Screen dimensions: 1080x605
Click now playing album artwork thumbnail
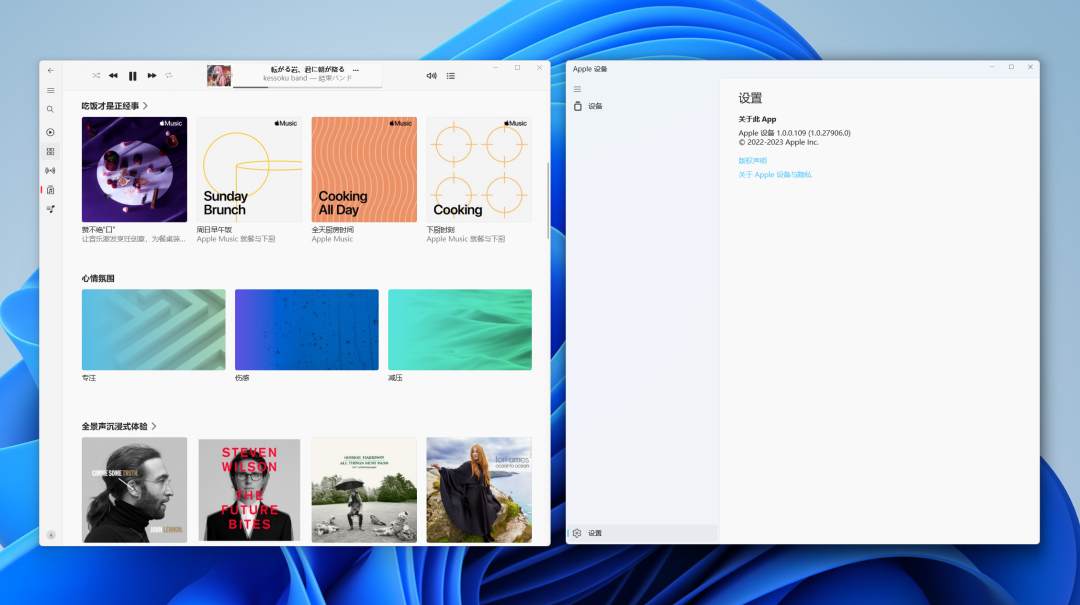[219, 76]
